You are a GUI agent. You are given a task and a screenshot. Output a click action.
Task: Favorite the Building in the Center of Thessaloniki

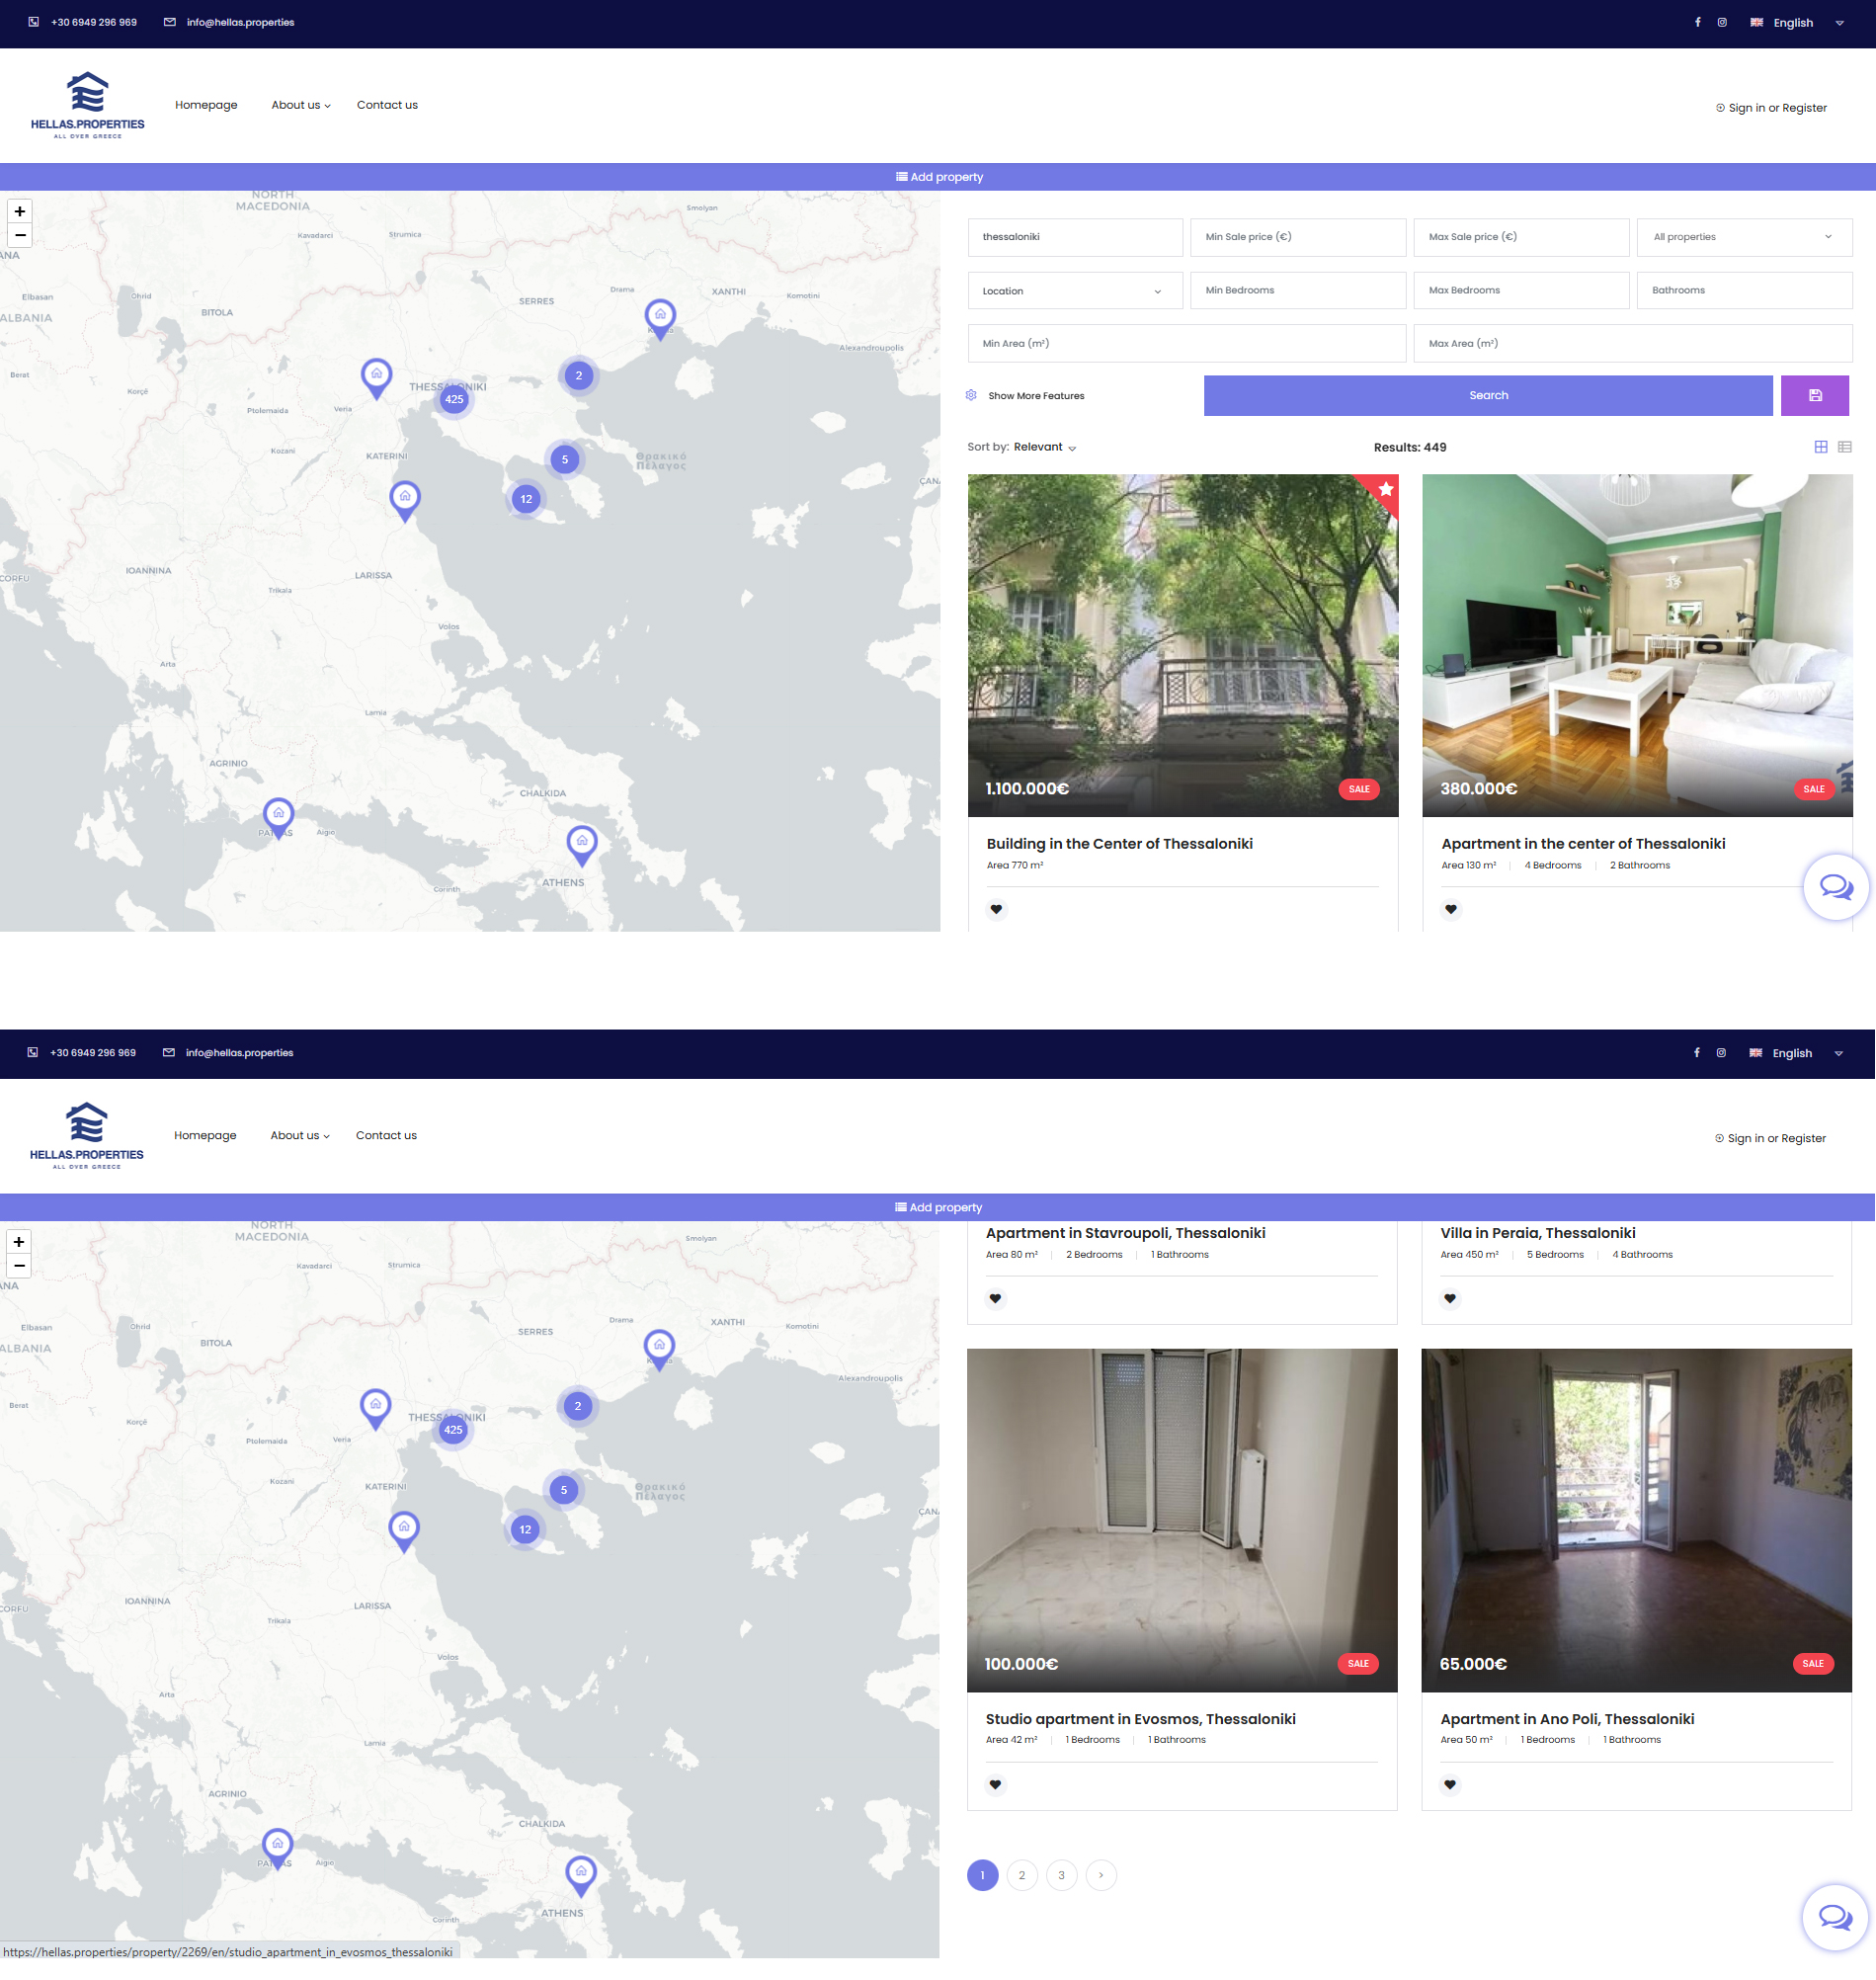coord(996,908)
